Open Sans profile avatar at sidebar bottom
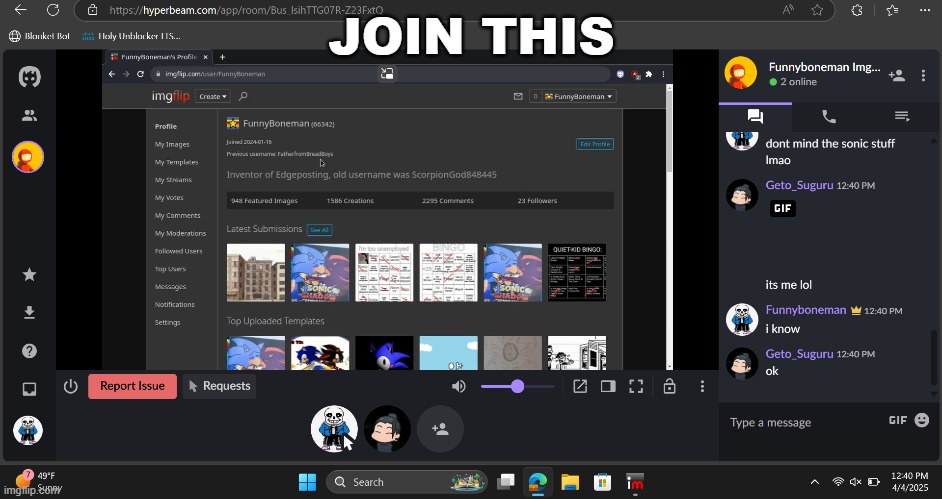The height and width of the screenshot is (499, 942). coord(28,431)
